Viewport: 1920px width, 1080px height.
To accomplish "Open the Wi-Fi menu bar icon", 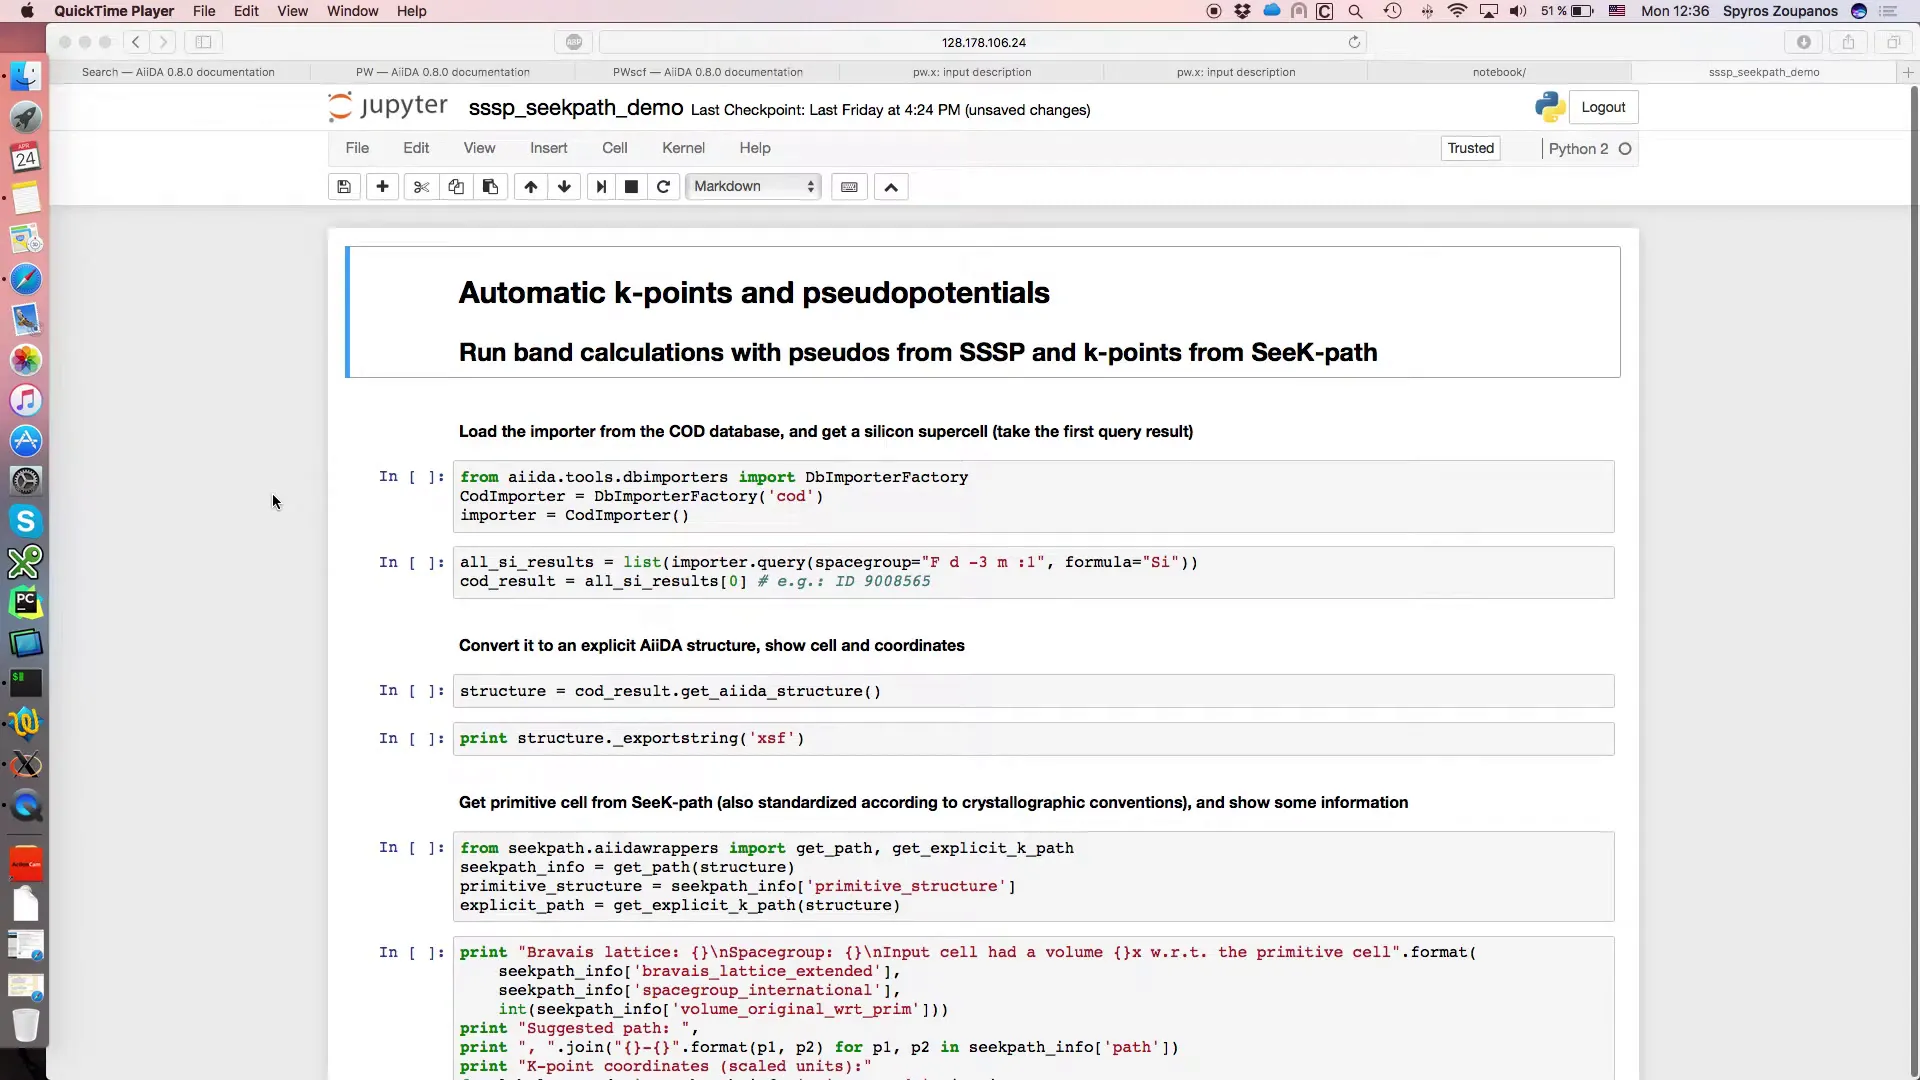I will pos(1457,11).
